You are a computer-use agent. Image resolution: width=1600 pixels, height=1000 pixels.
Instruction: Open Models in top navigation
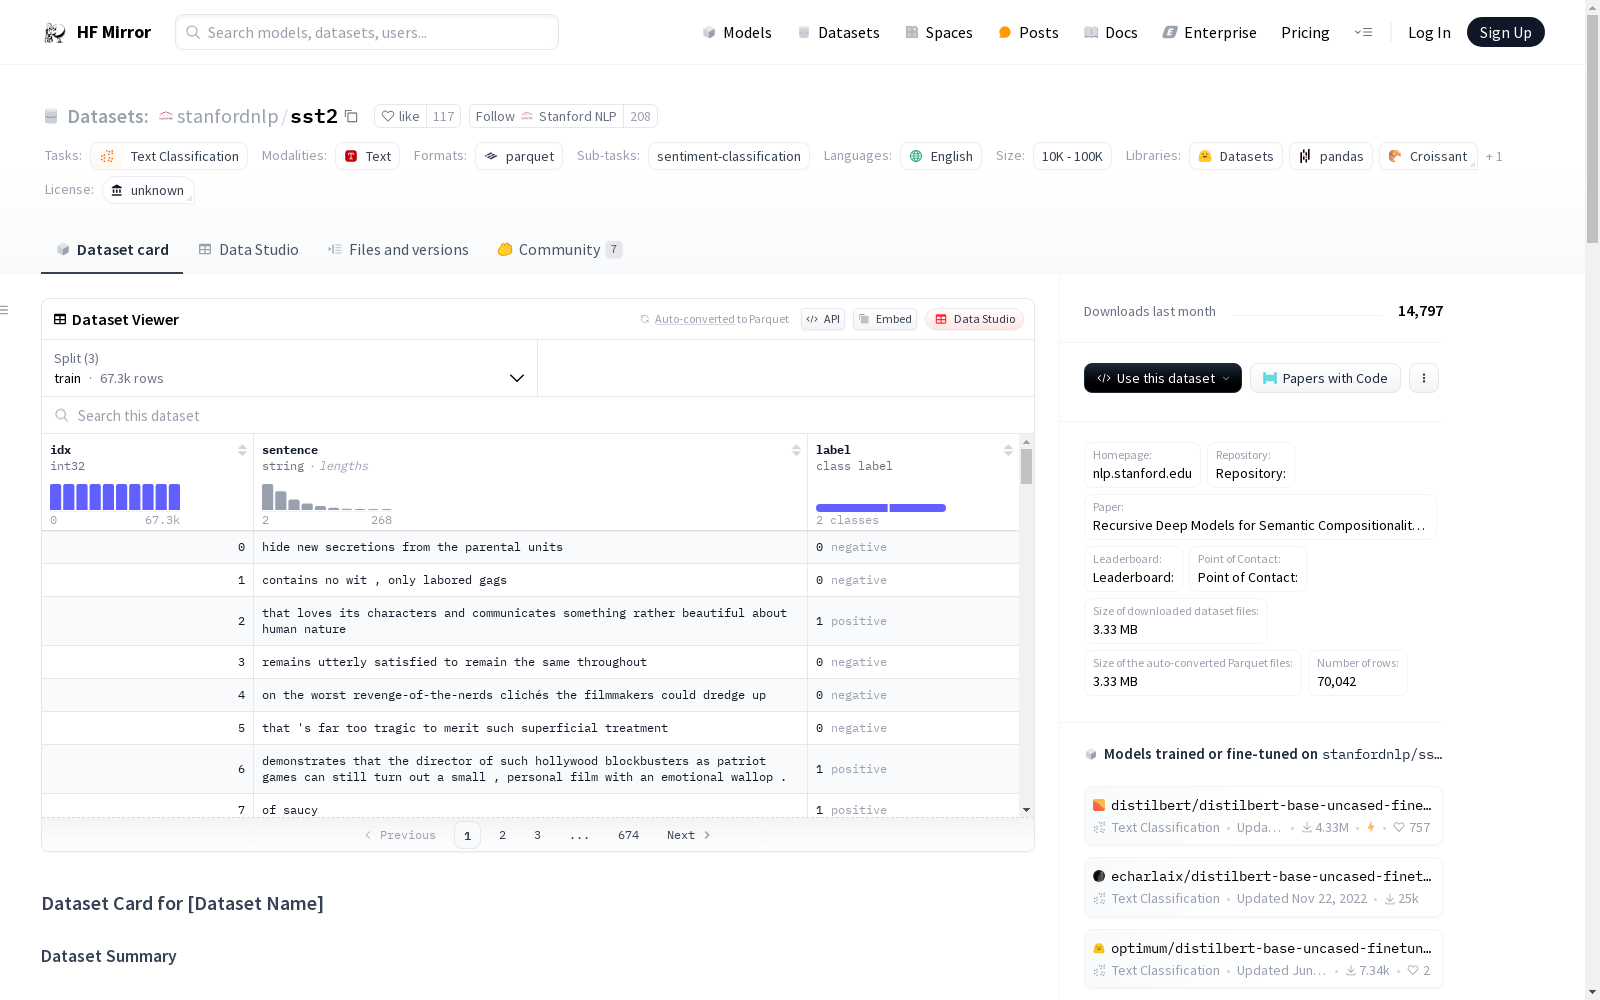point(737,32)
